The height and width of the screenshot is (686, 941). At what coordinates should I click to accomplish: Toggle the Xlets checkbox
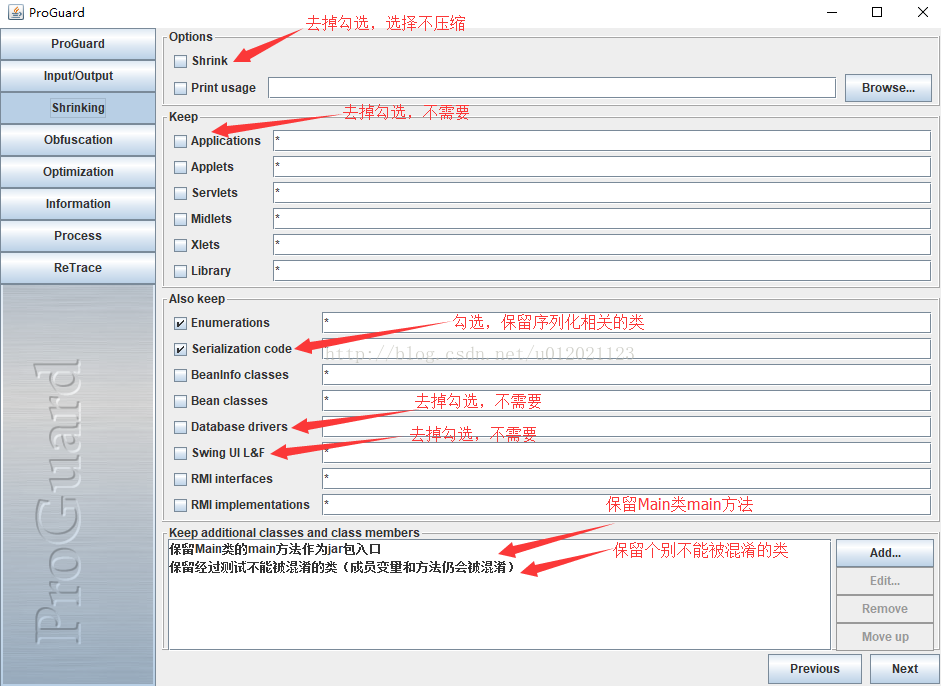(x=180, y=245)
